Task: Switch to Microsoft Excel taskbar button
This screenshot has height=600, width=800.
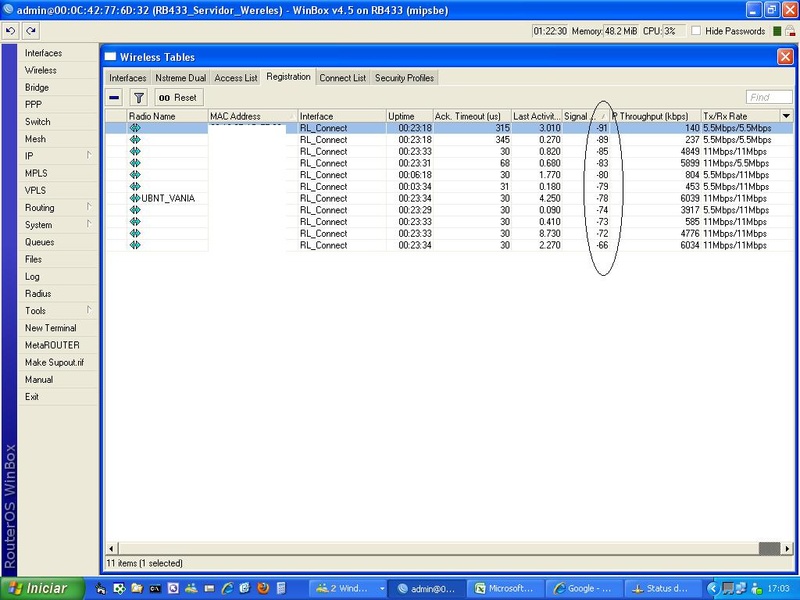Action: [x=505, y=588]
